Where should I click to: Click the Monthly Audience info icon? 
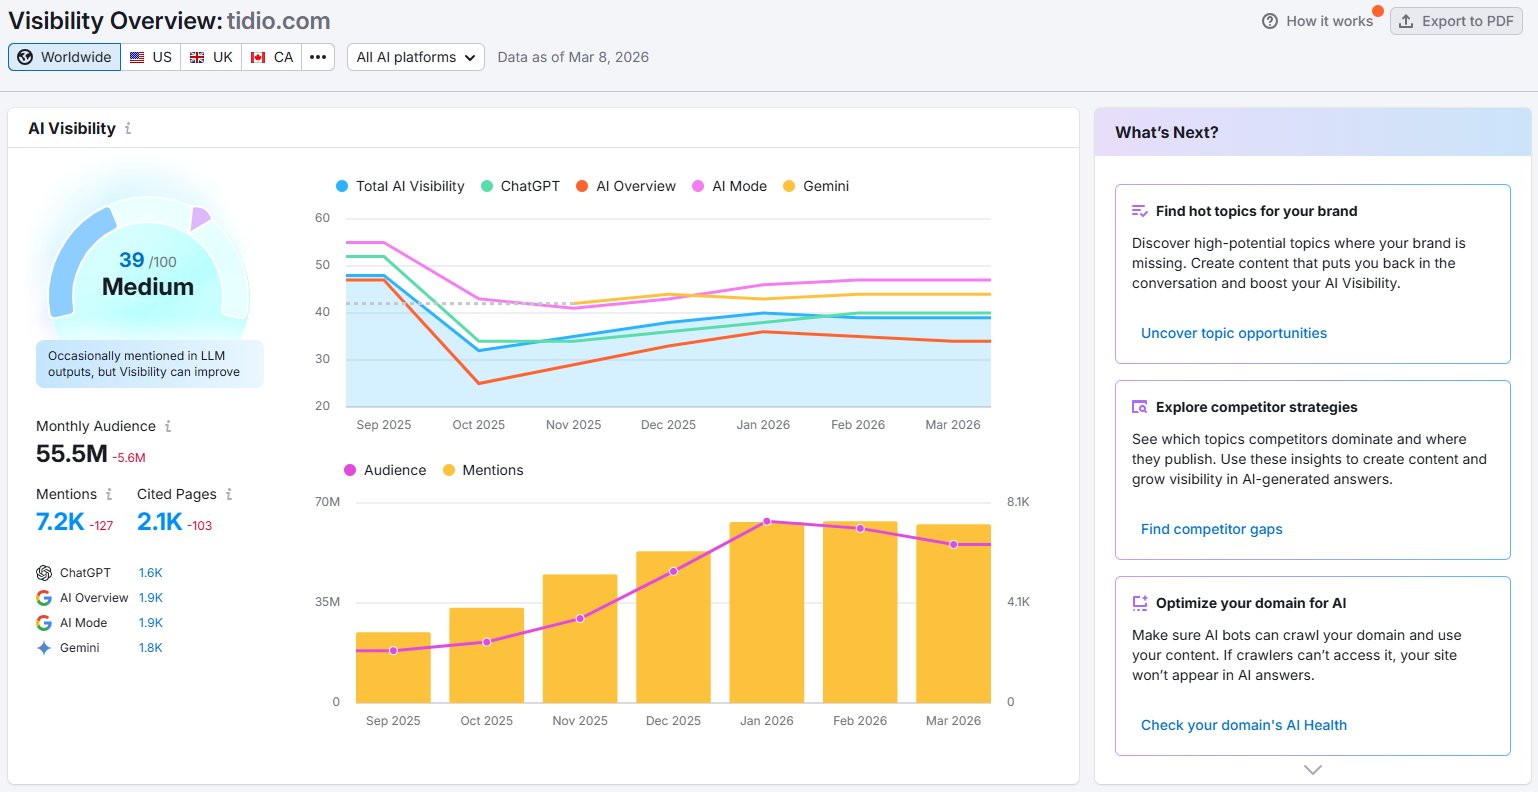(x=168, y=426)
